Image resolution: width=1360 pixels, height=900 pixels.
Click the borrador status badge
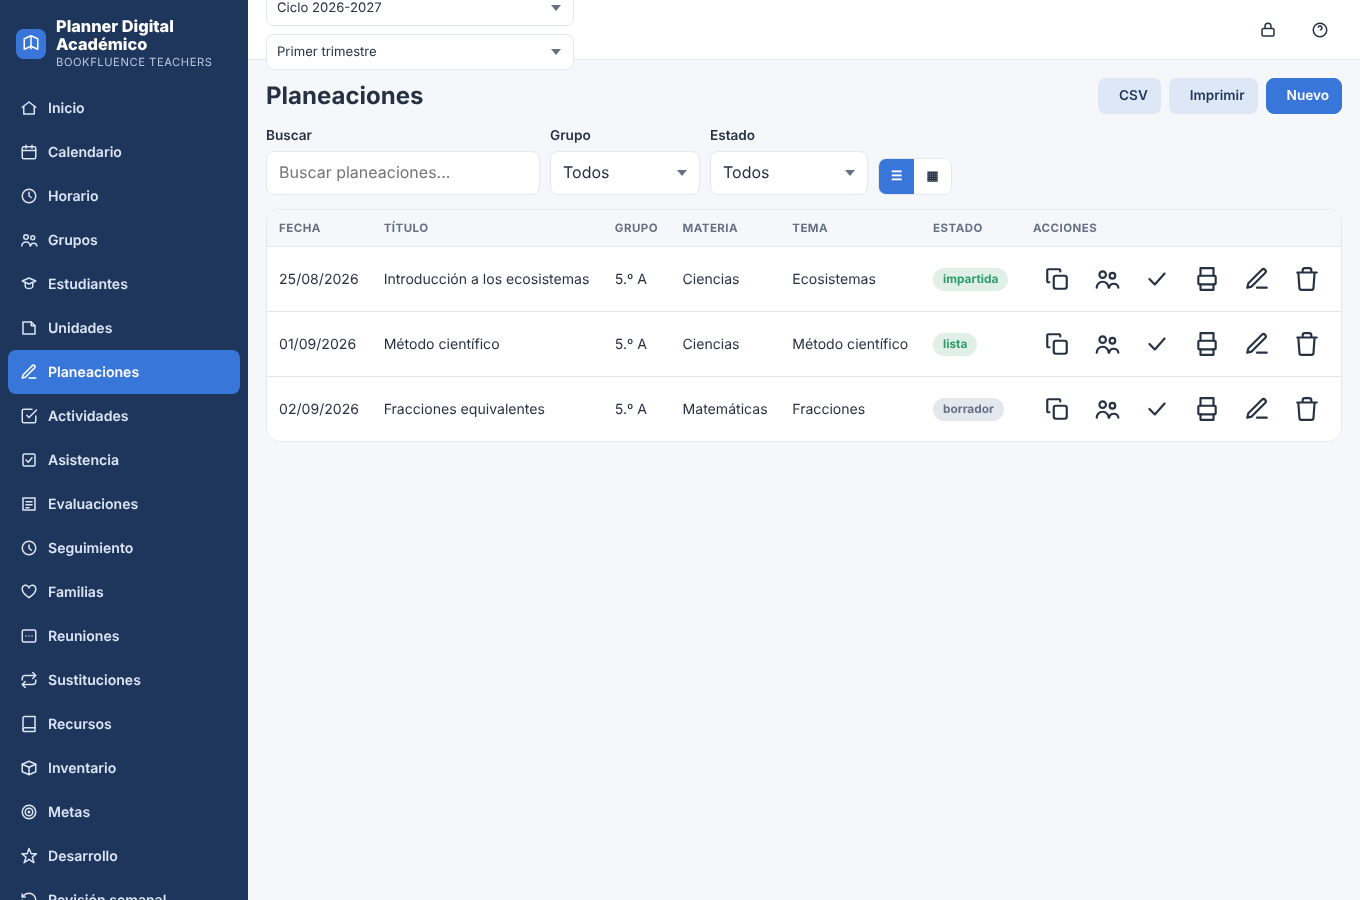click(x=968, y=409)
